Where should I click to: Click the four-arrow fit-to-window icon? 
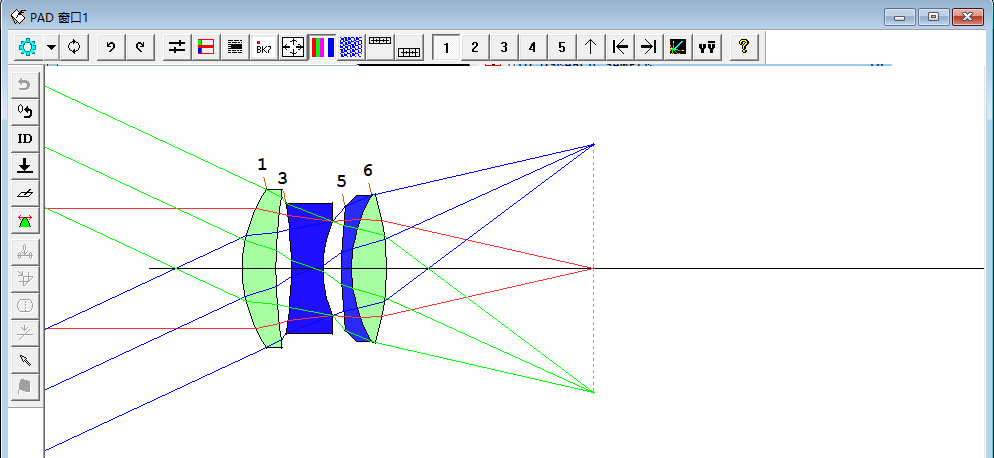tap(293, 47)
